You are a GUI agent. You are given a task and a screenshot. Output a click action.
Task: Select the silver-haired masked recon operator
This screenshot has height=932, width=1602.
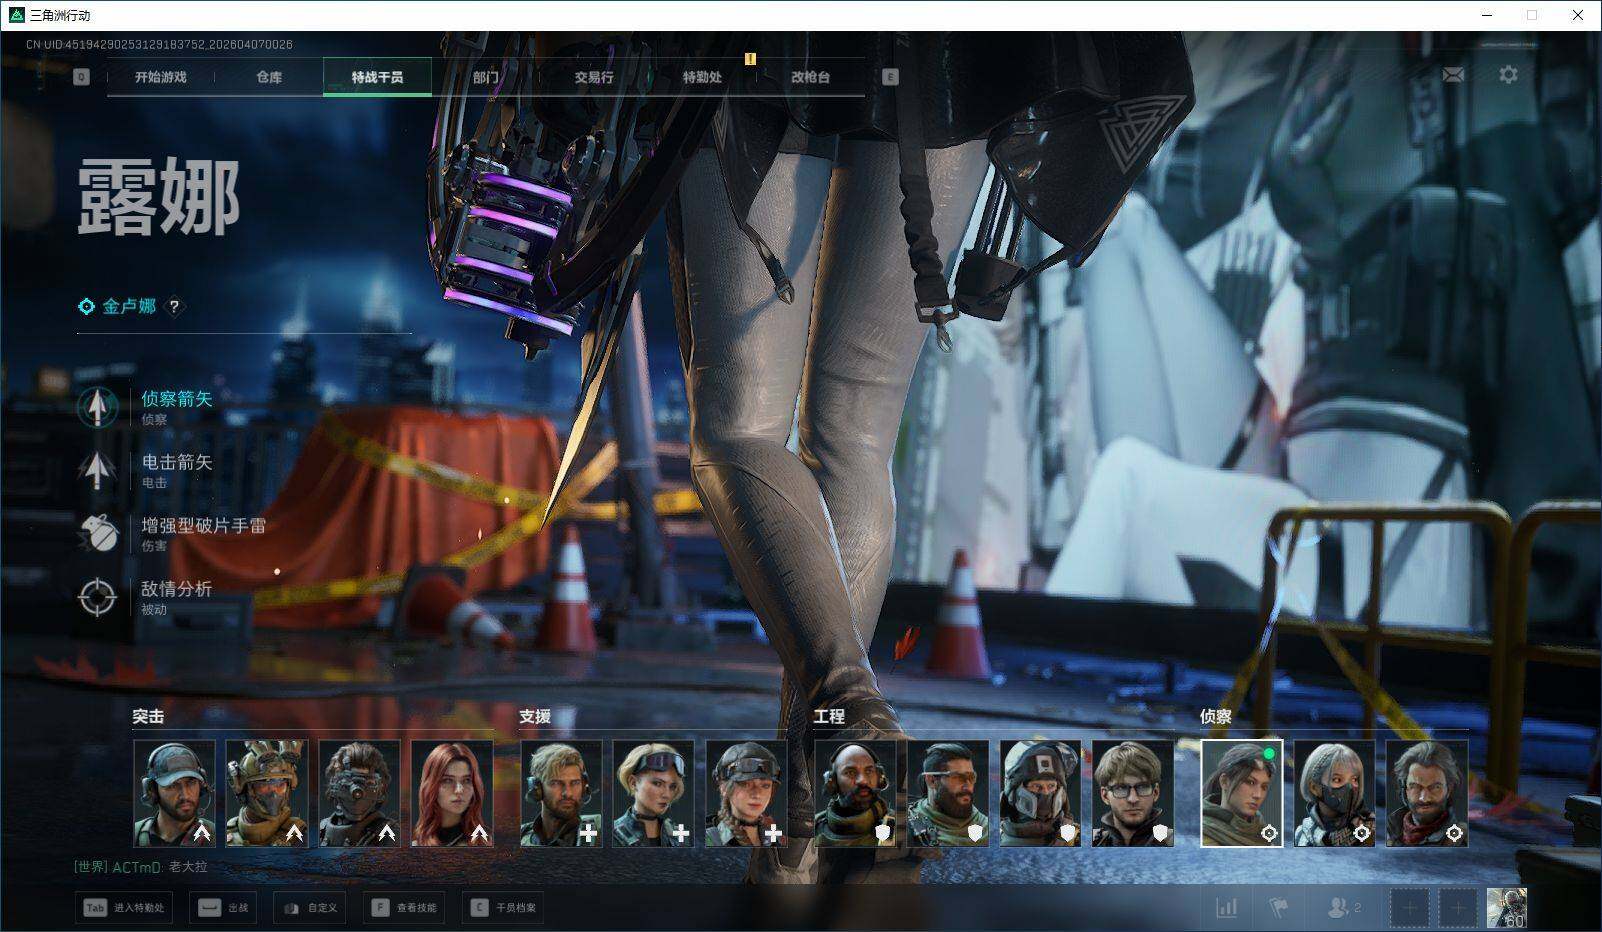1335,793
